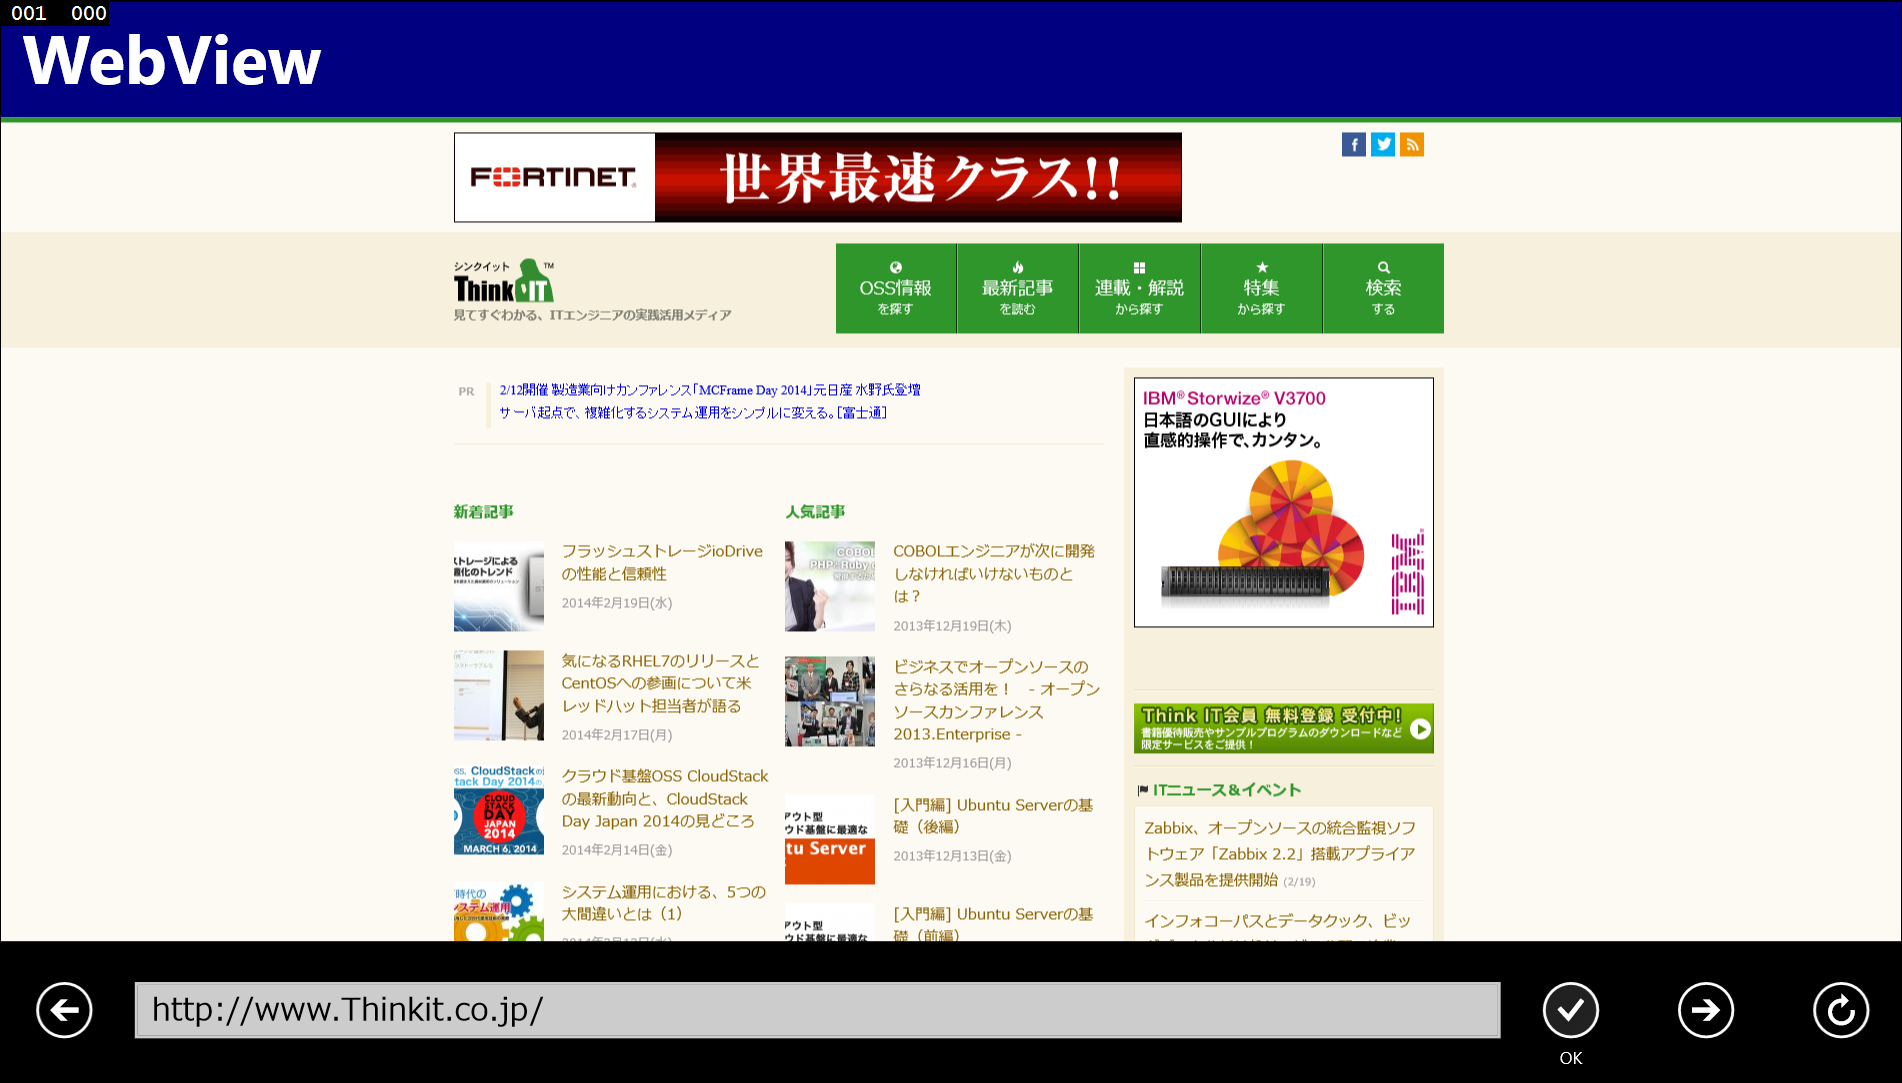Open the 検索 search navigation item
The image size is (1902, 1083).
[1383, 288]
